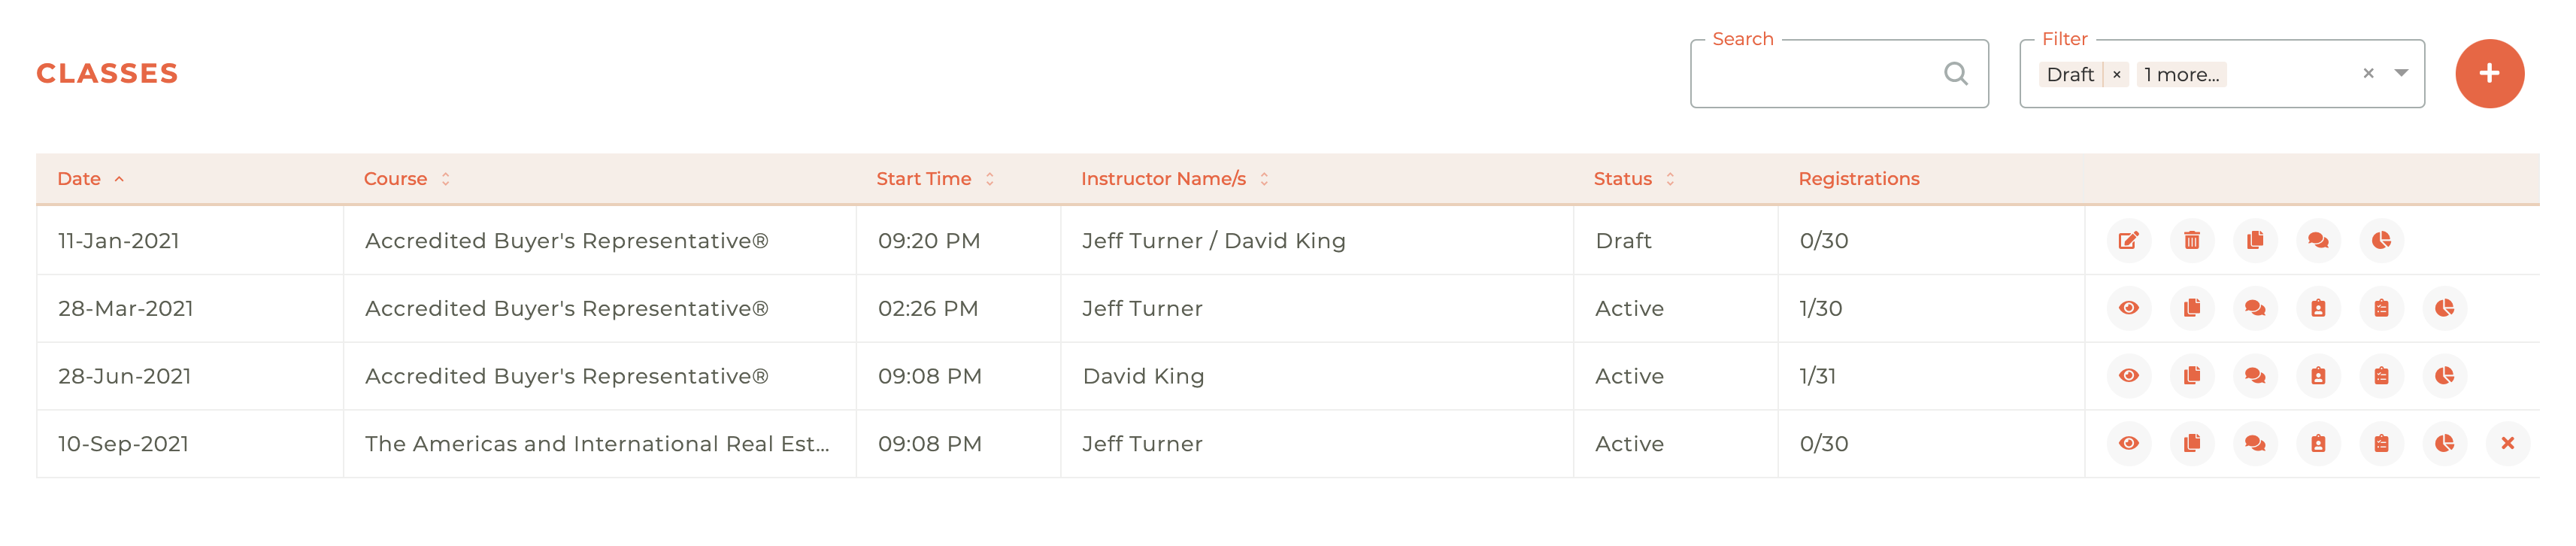Viewport: 2576px width, 546px height.
Task: View the 28-Jun-2021 class with eye icon
Action: click(x=2128, y=376)
